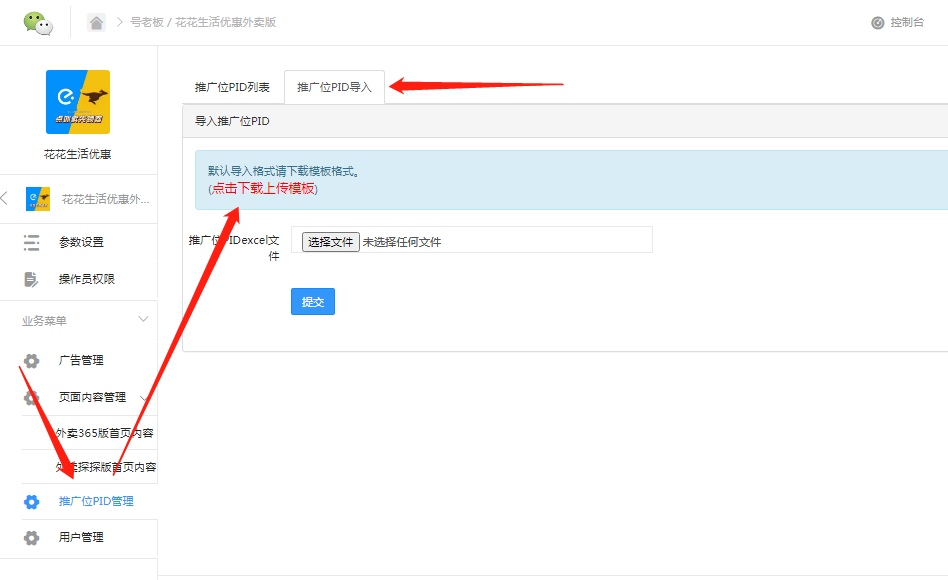Viewport: 948px width, 580px height.
Task: Submit the form with 提交 button
Action: (x=313, y=302)
